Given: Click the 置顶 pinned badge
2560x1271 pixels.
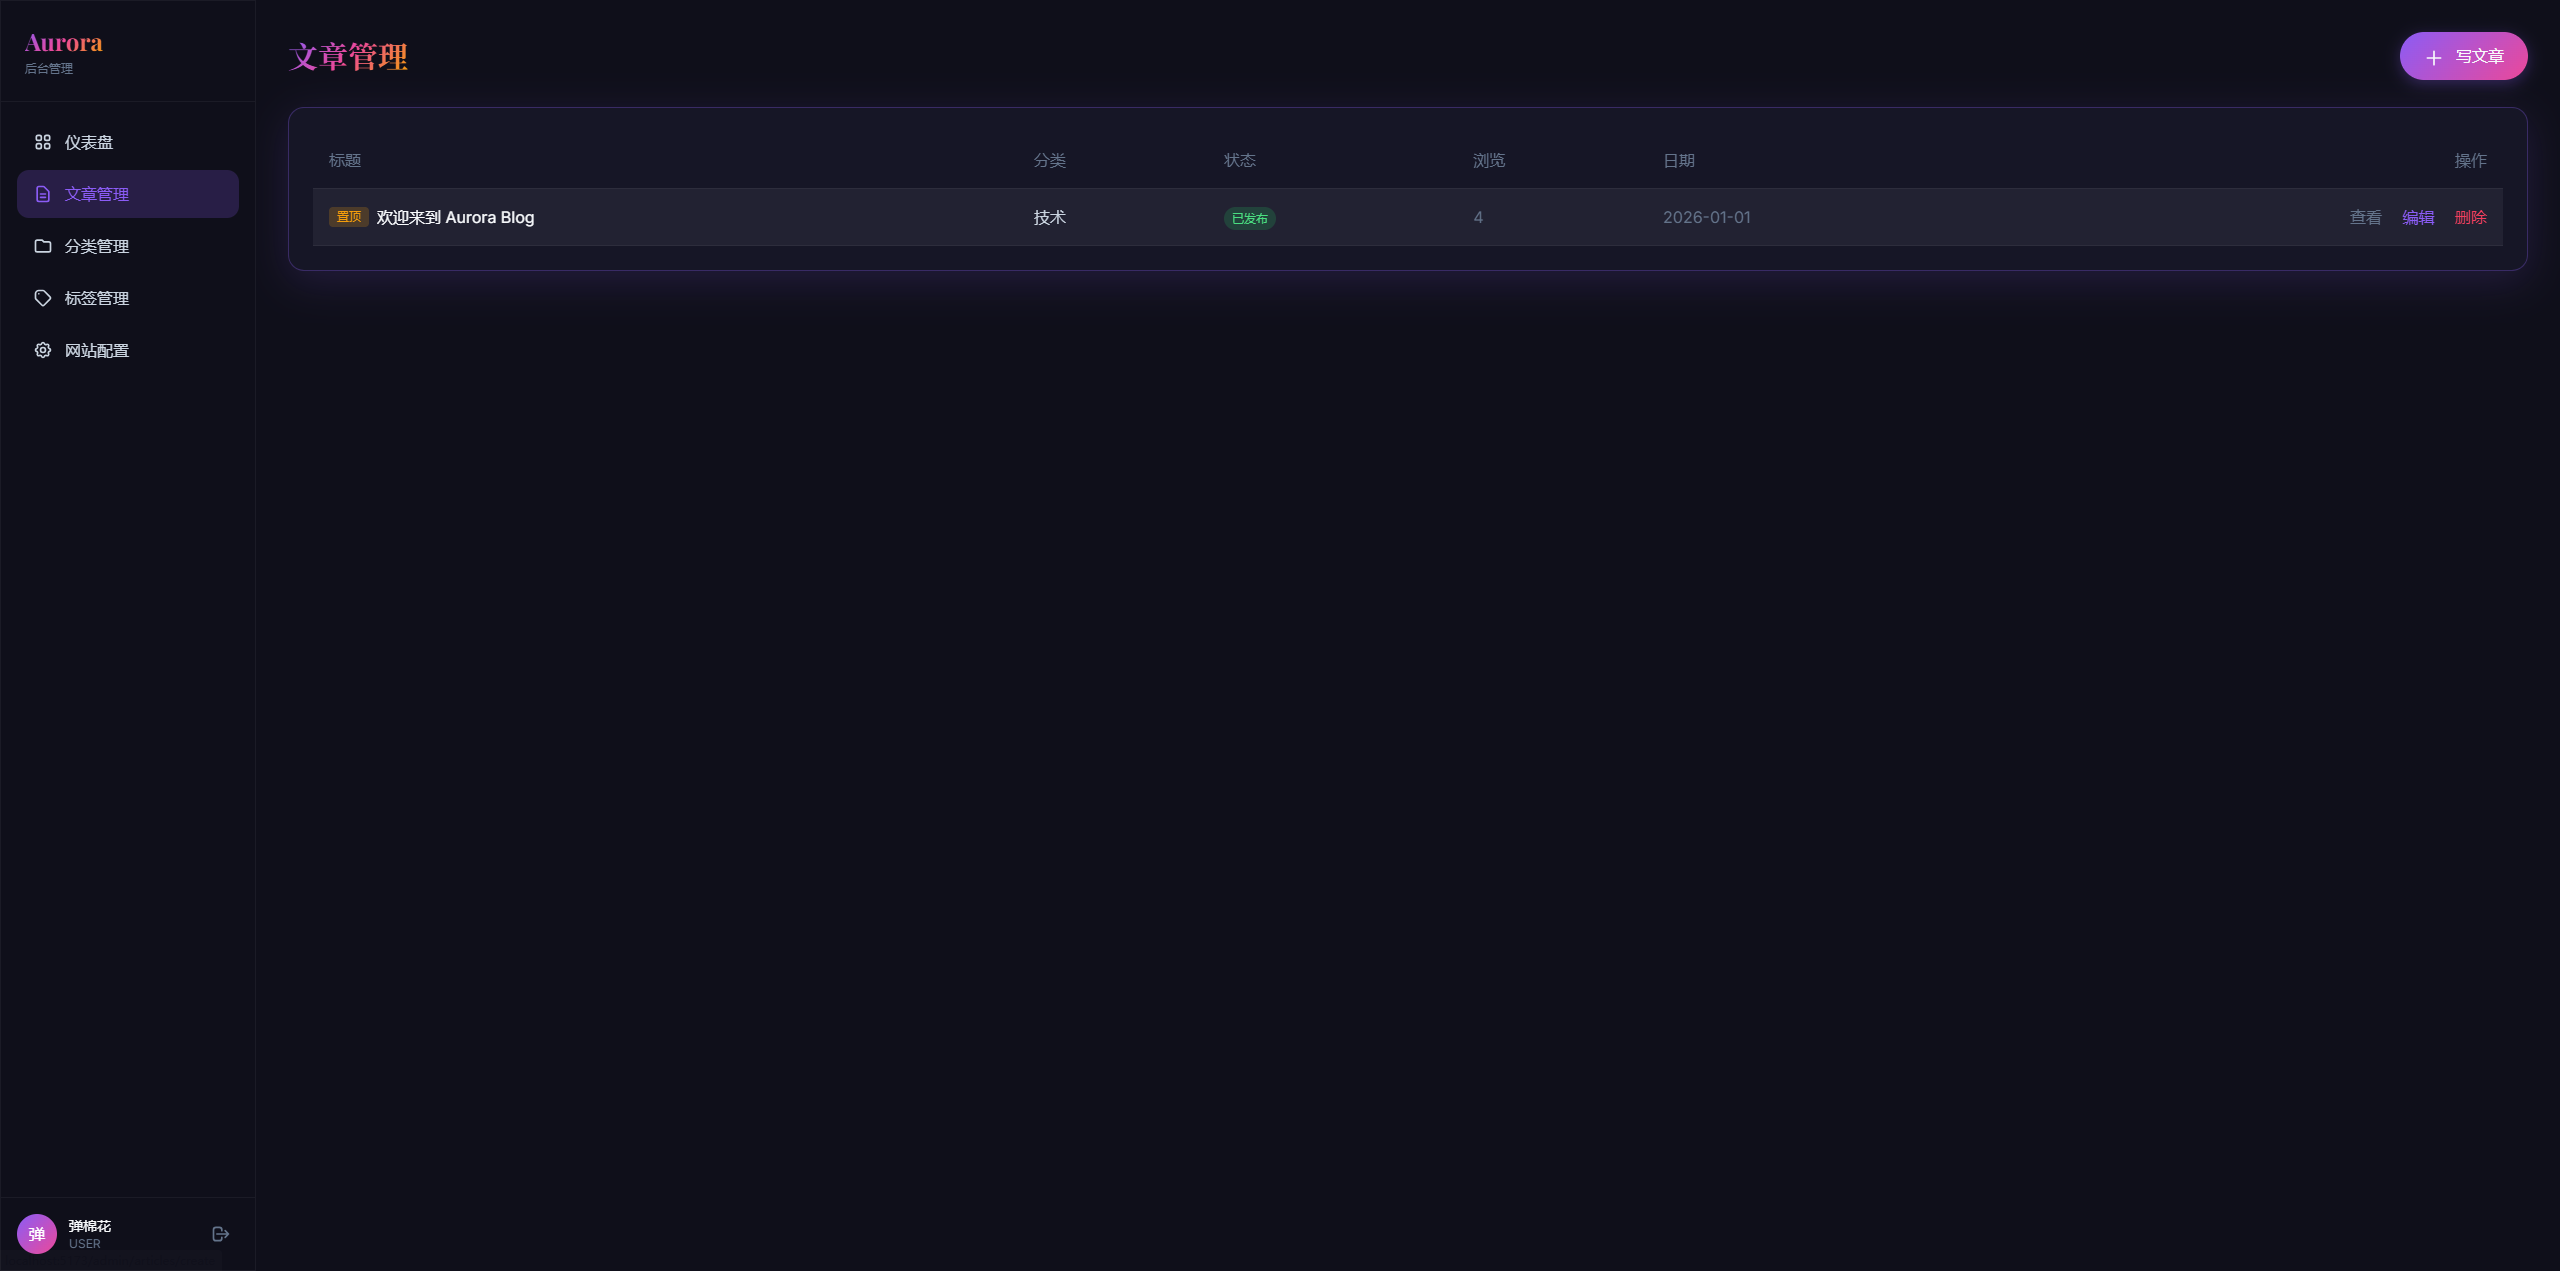Looking at the screenshot, I should [348, 217].
